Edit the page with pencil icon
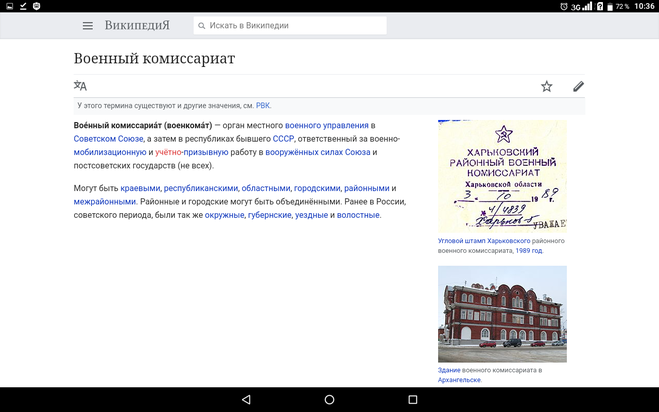 (578, 86)
